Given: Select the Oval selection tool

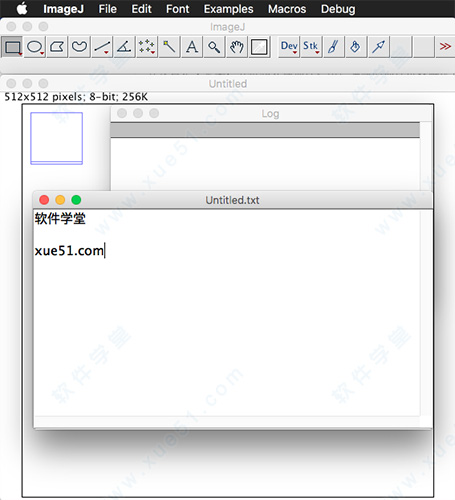Looking at the screenshot, I should pos(35,47).
